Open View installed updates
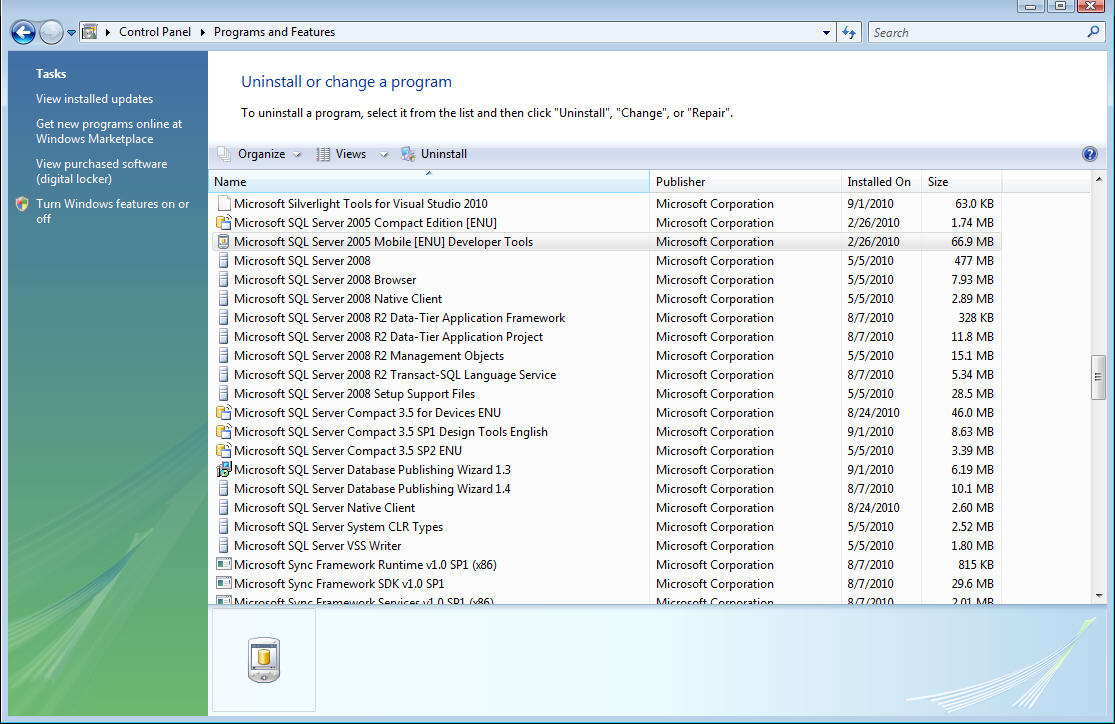 pyautogui.click(x=94, y=98)
